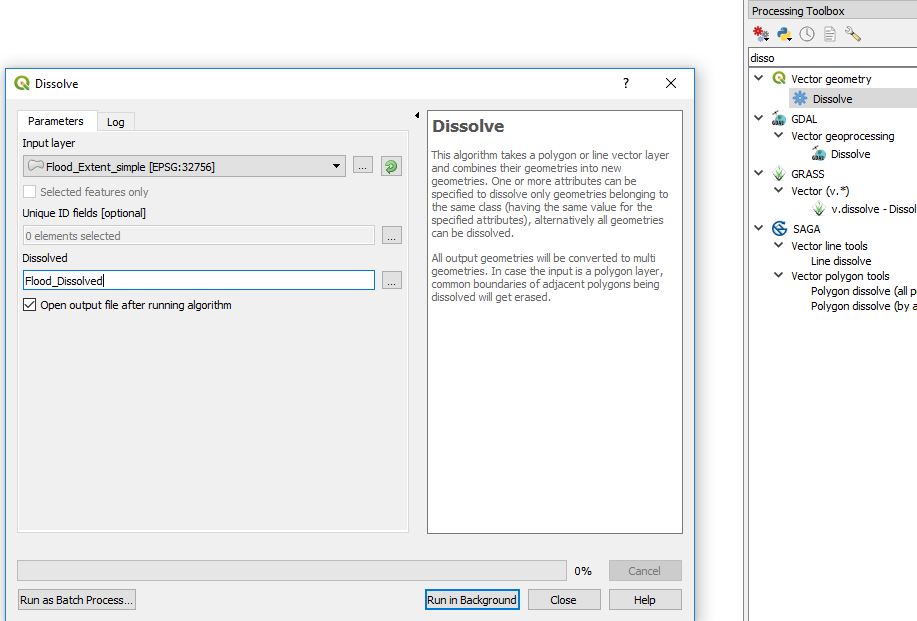Collapse the help panel with the arrow

coord(417,116)
